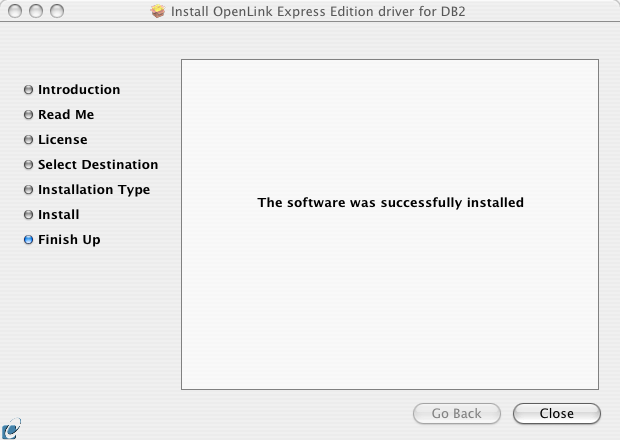Image resolution: width=620 pixels, height=440 pixels.
Task: Click the Go Back button
Action: pyautogui.click(x=457, y=414)
